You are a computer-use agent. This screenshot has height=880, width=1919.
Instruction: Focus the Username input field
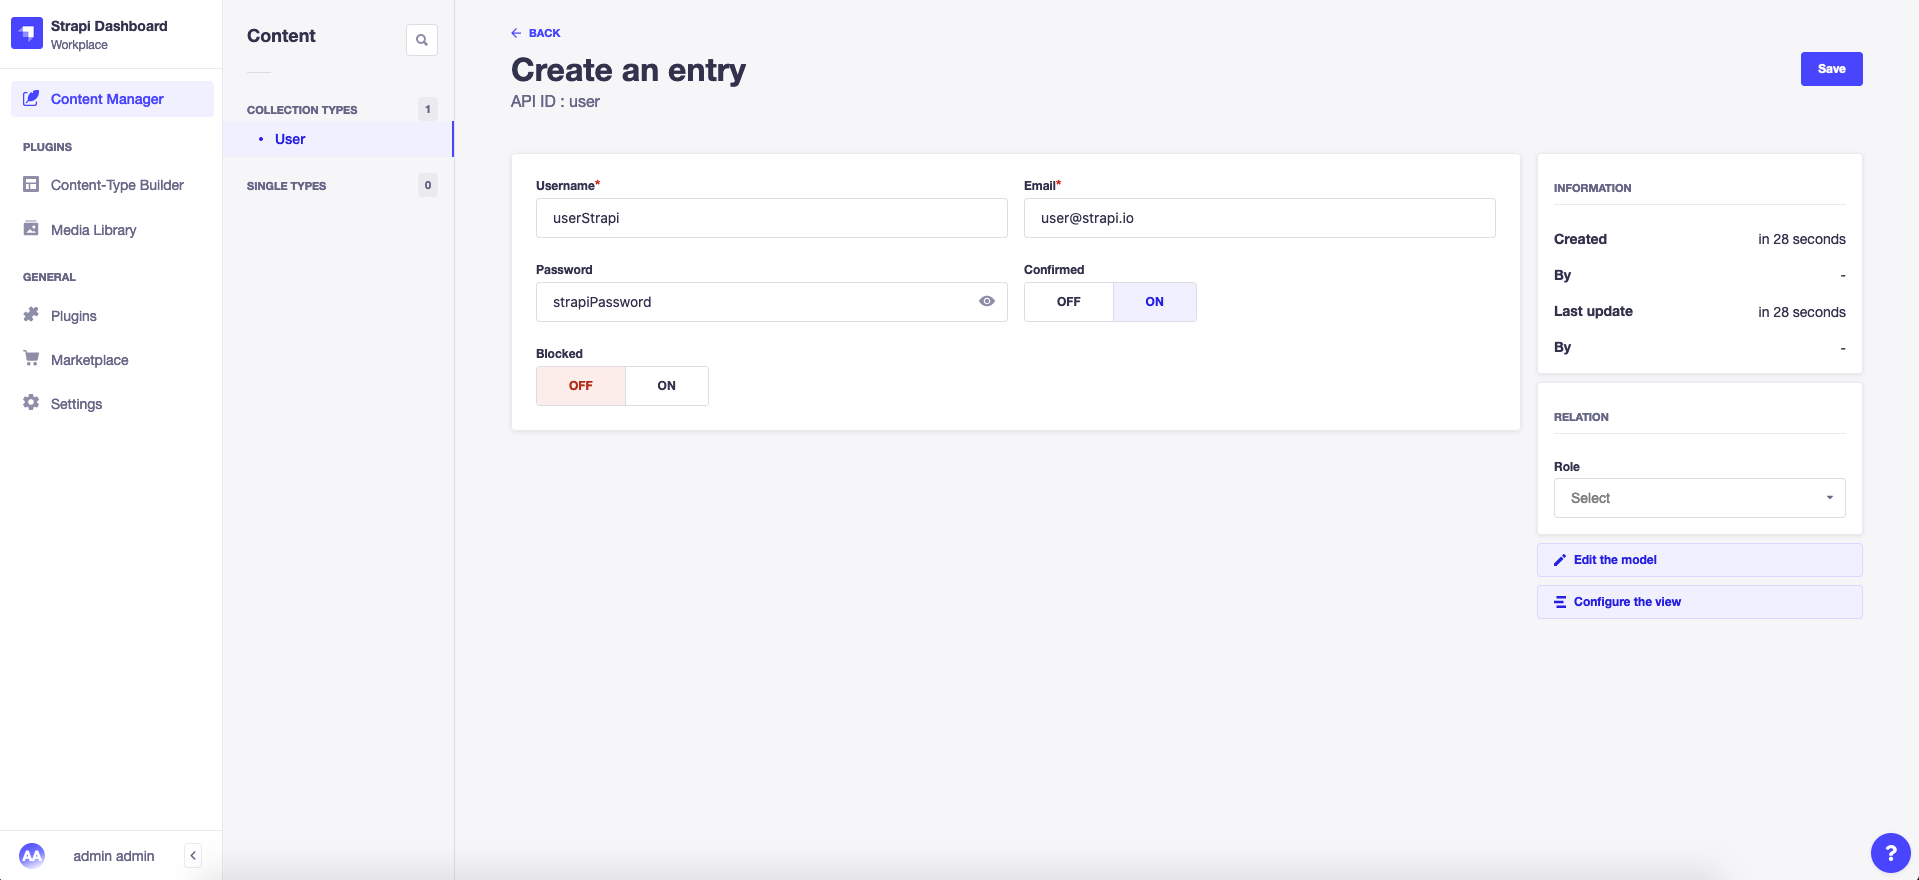point(771,218)
